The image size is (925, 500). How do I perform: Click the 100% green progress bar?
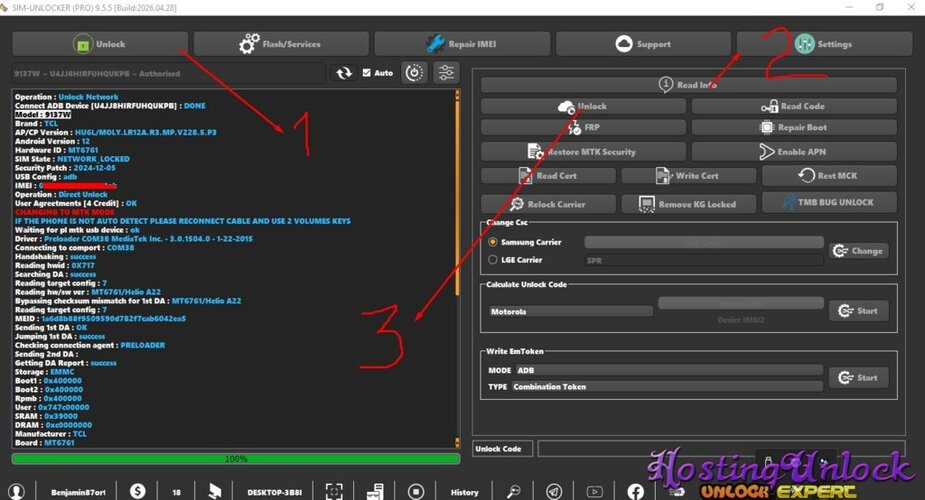(x=236, y=459)
